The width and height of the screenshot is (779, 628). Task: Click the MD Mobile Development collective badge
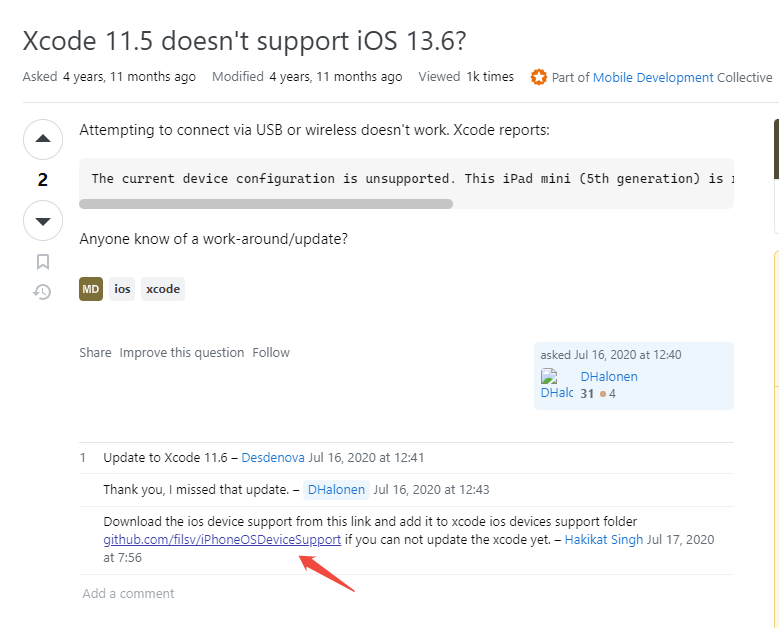91,289
